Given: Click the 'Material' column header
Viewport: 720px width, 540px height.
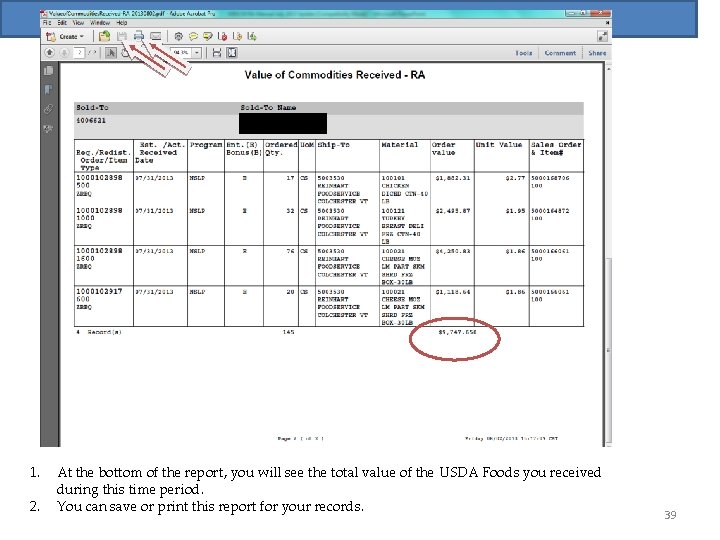Looking at the screenshot, I should (399, 145).
